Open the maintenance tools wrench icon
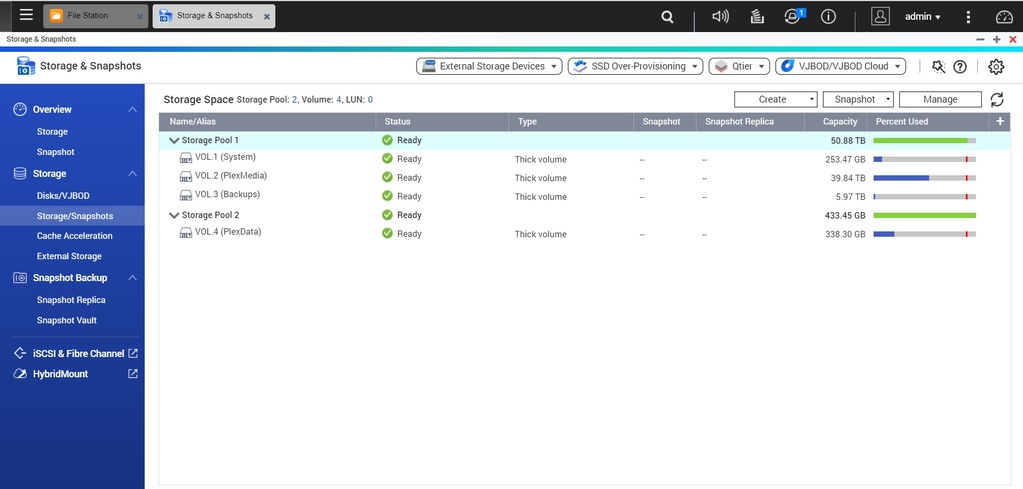Image resolution: width=1023 pixels, height=489 pixels. (939, 67)
